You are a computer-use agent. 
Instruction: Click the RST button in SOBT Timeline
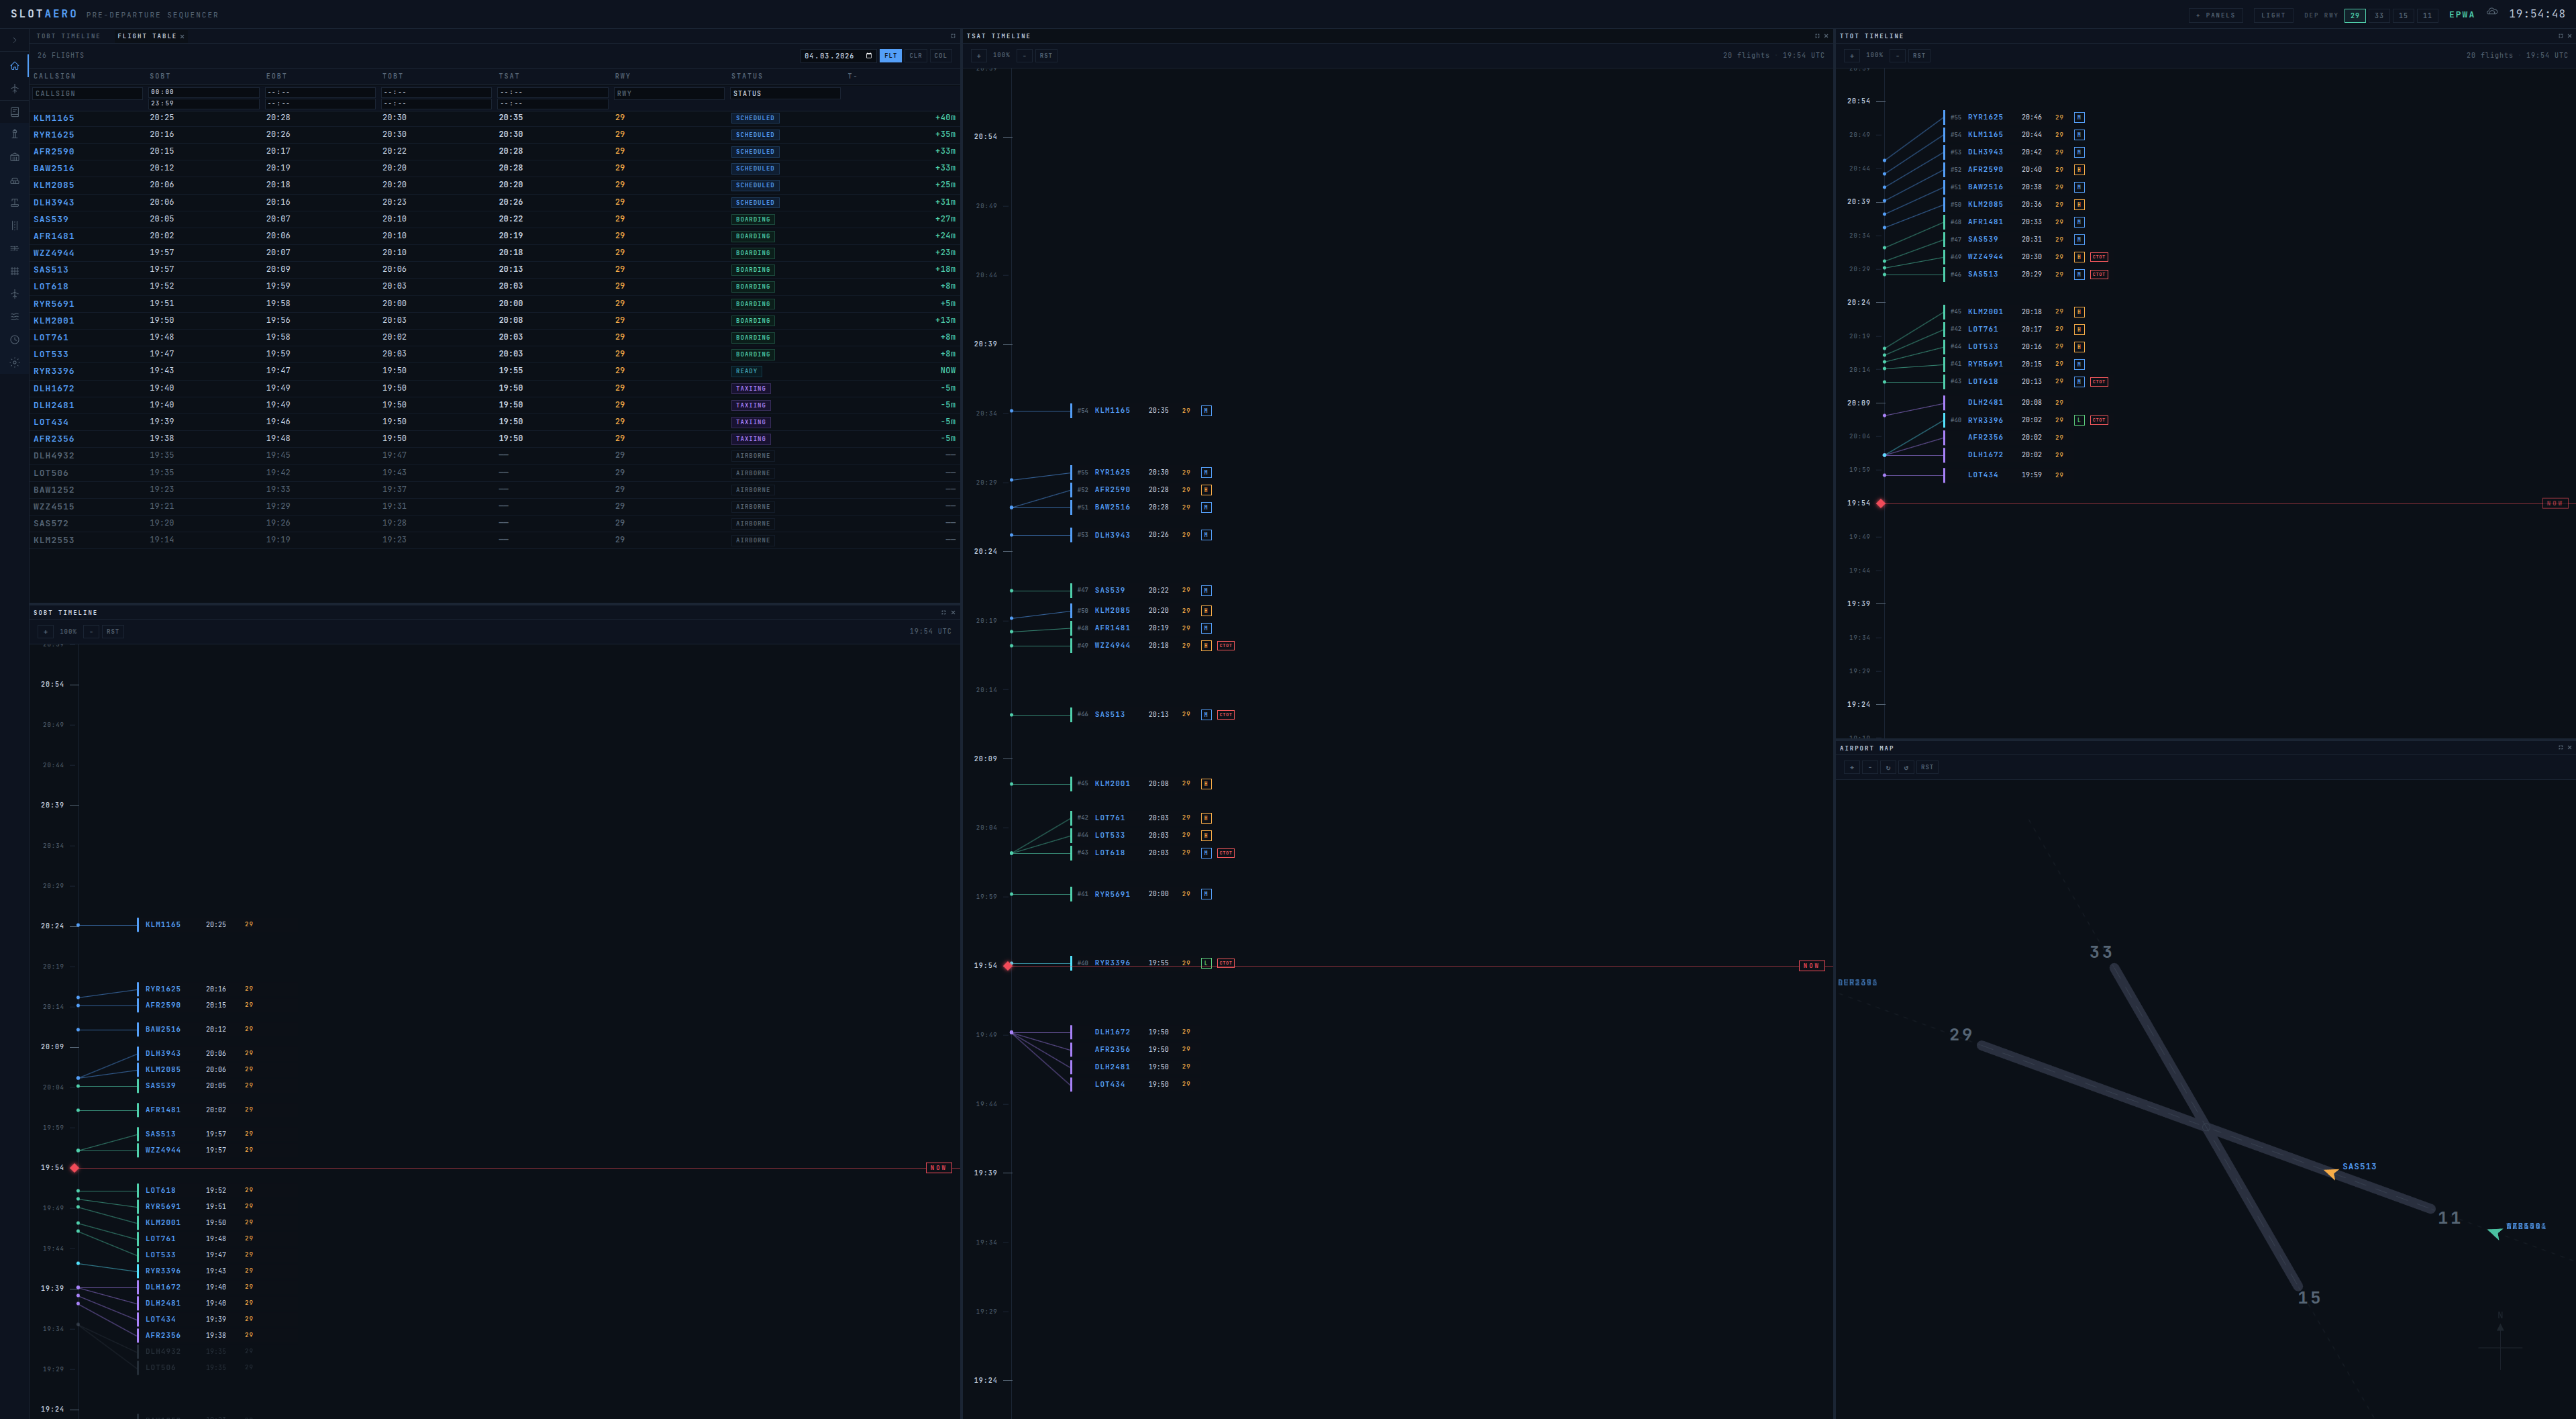(113, 631)
